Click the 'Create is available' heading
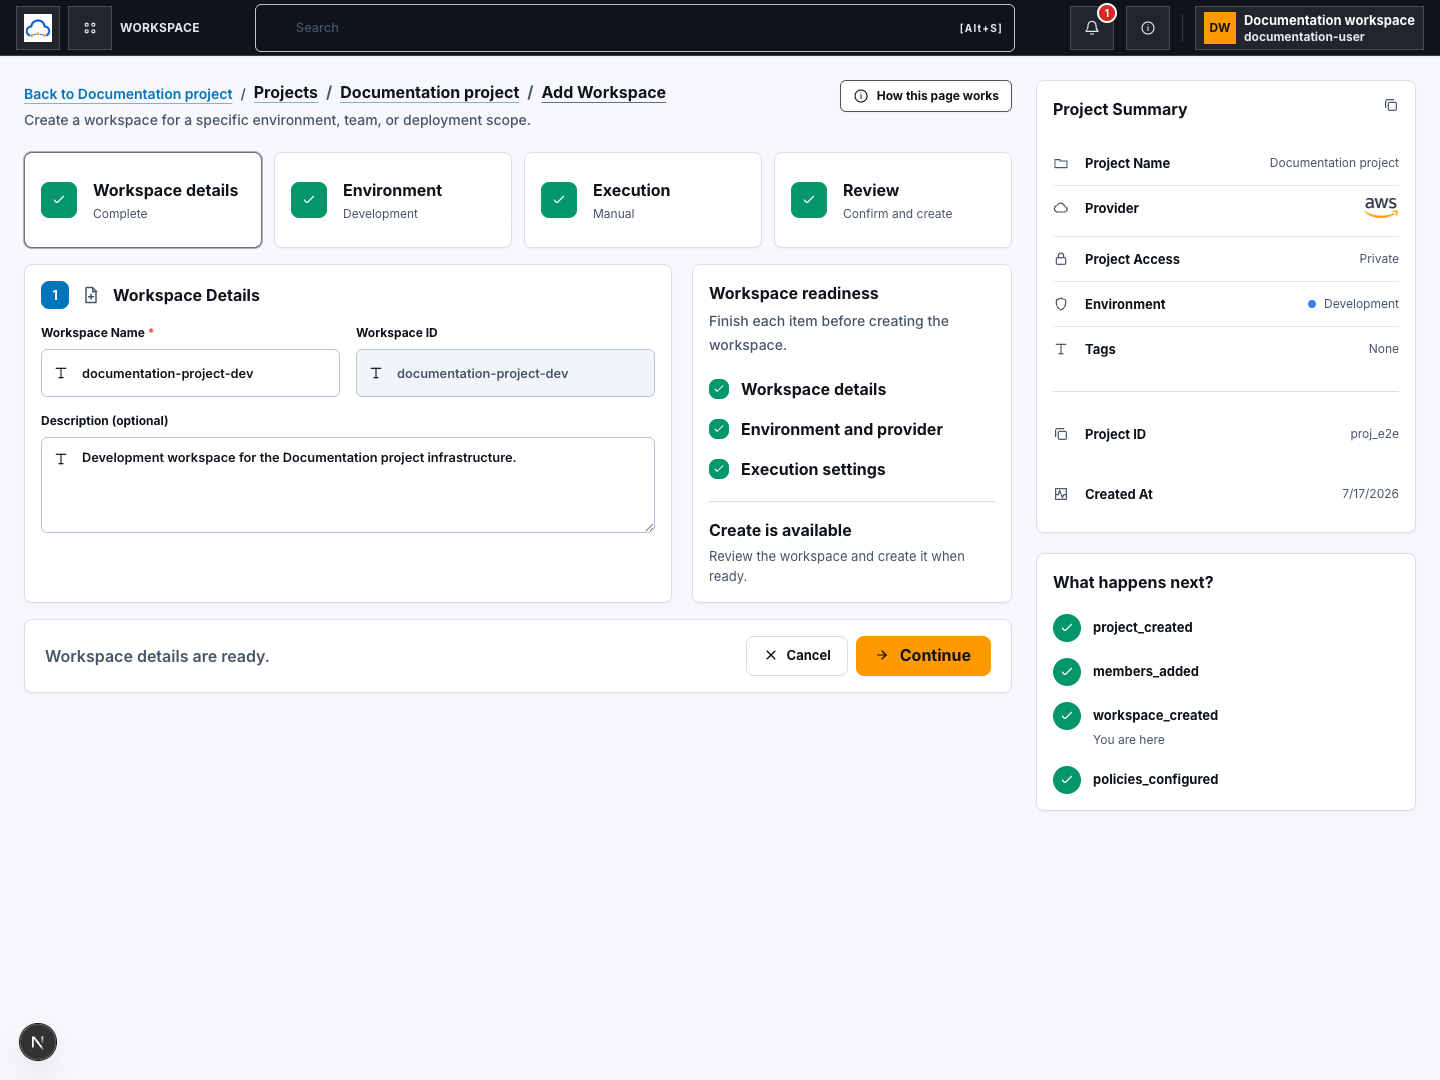This screenshot has height=1080, width=1440. point(780,530)
